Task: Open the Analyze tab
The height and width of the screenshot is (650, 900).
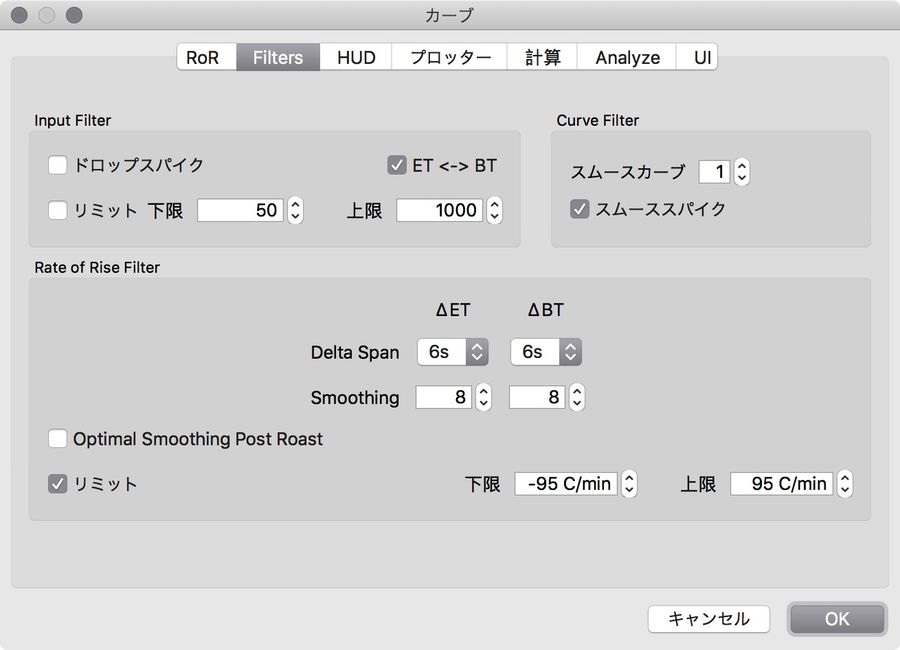Action: click(627, 57)
